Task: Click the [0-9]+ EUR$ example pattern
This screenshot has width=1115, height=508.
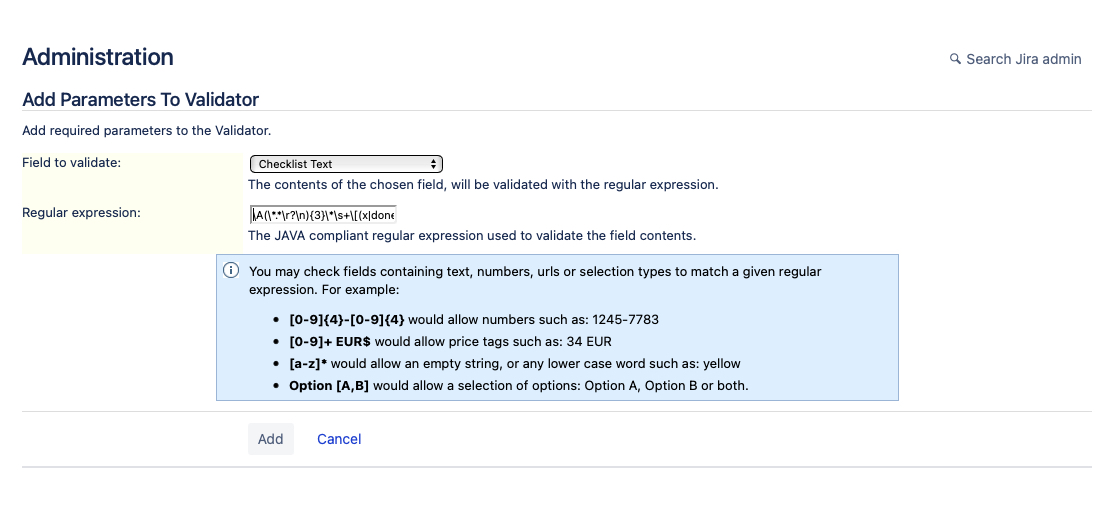Action: [x=329, y=342]
